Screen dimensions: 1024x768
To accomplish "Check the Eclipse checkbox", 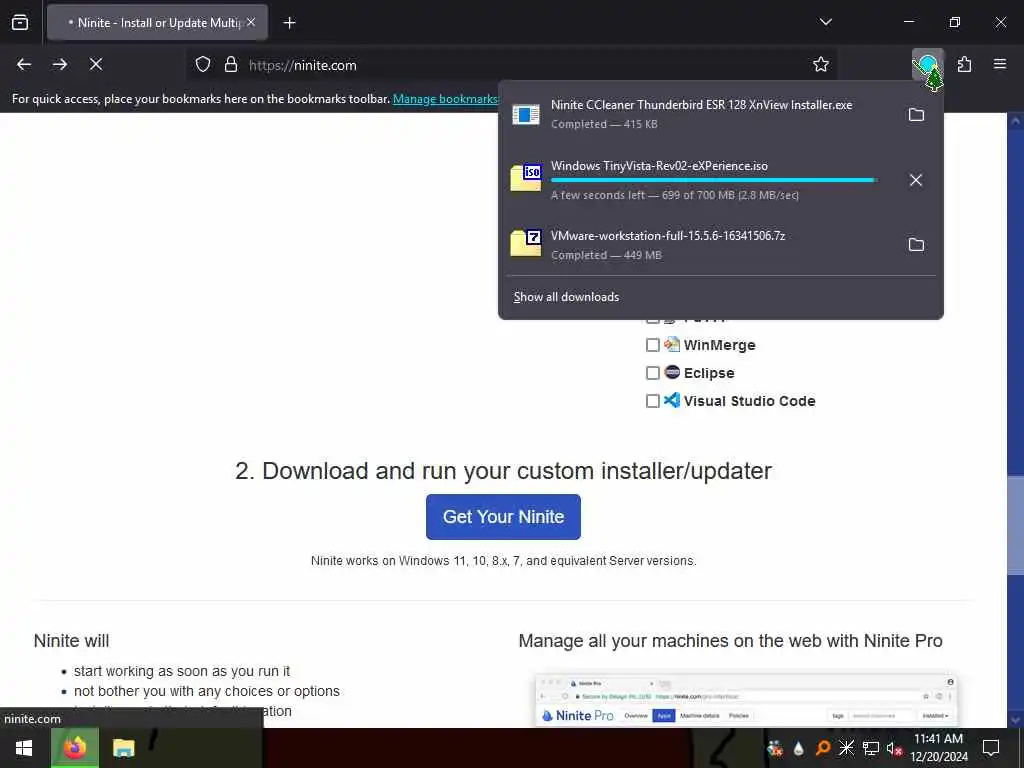I will pos(652,373).
